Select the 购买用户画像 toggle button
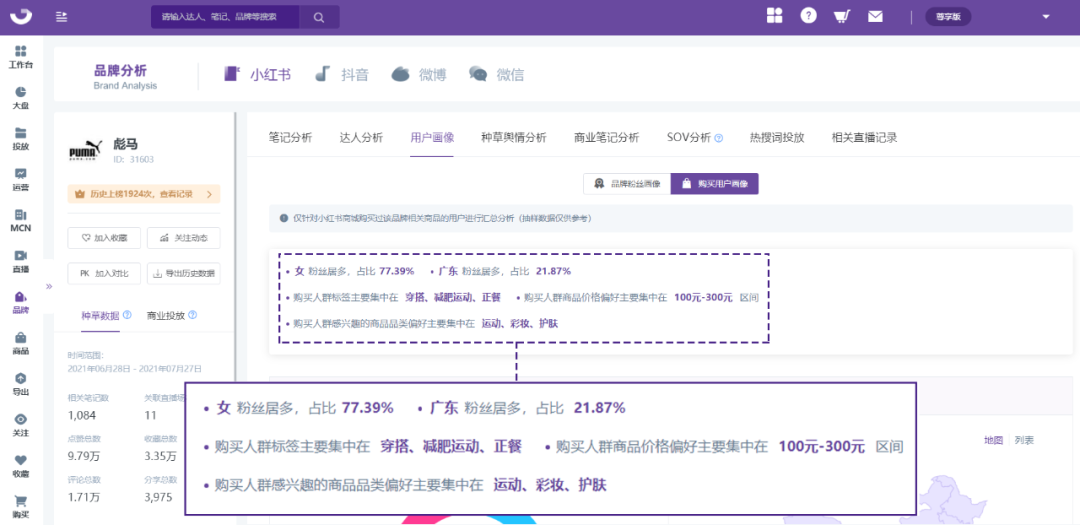The width and height of the screenshot is (1080, 525). 714,184
